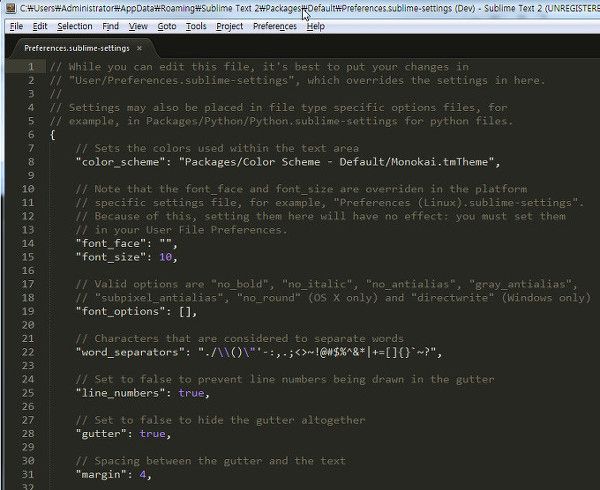Image resolution: width=600 pixels, height=490 pixels.
Task: Click the font_size value 10
Action: 165,257
